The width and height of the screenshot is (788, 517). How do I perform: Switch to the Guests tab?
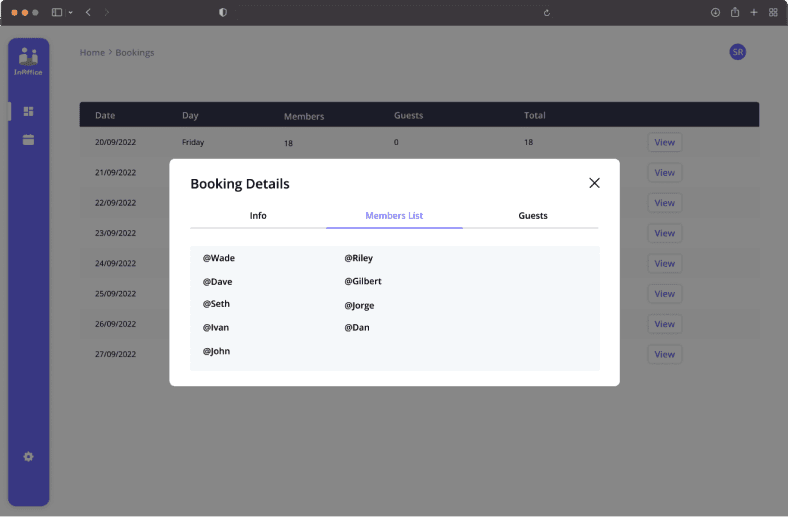tap(532, 216)
